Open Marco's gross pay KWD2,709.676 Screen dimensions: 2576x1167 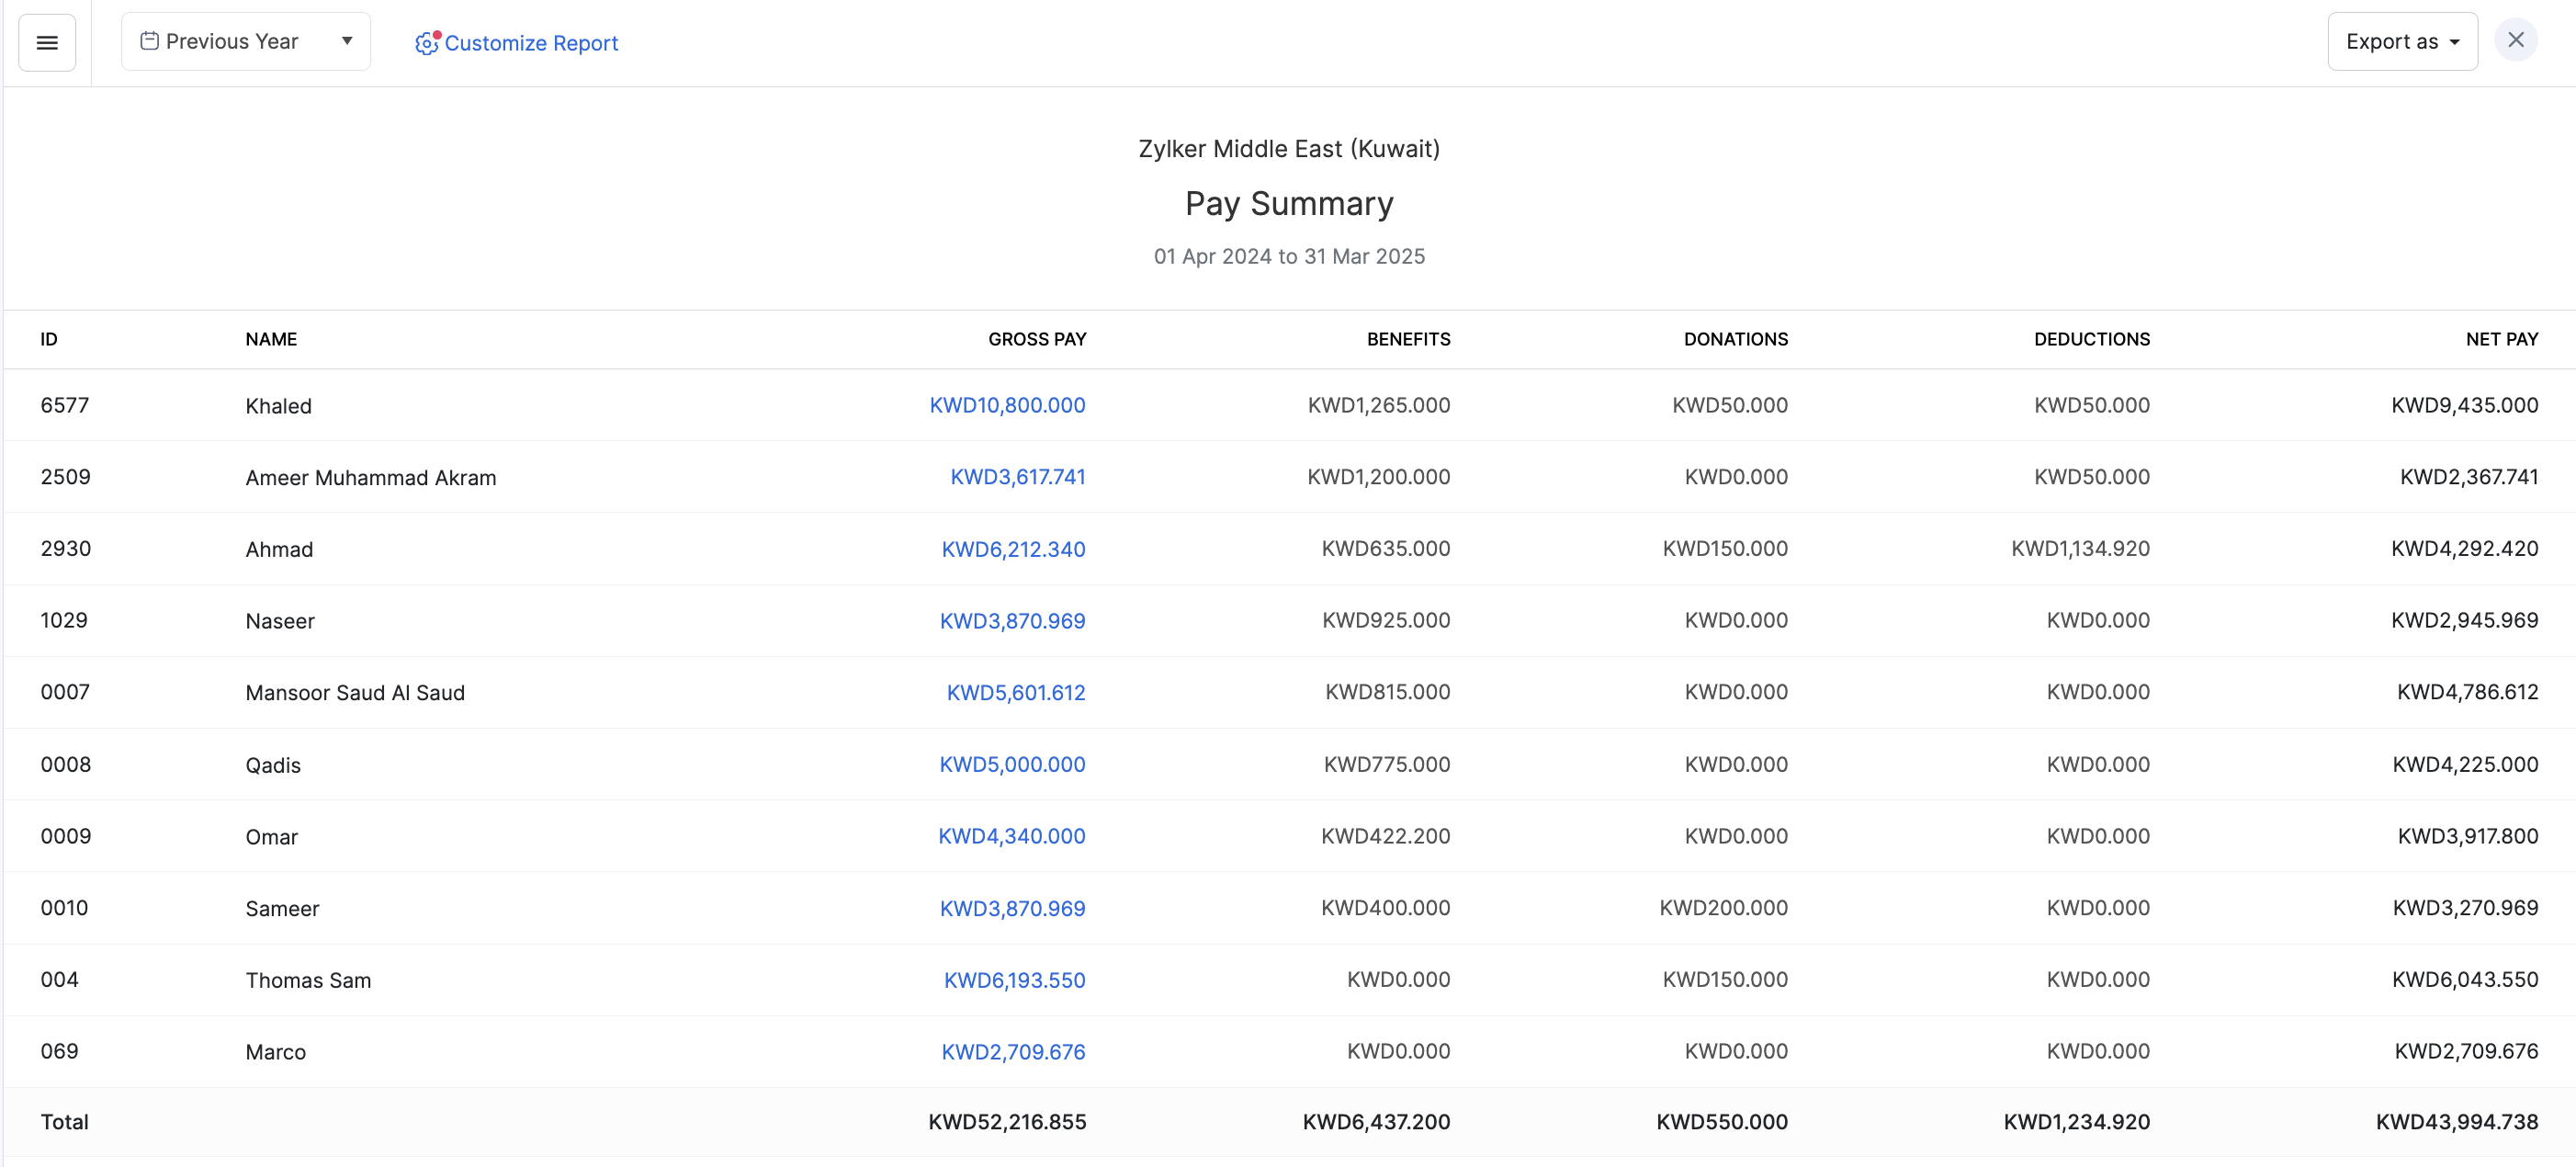(x=1012, y=1052)
